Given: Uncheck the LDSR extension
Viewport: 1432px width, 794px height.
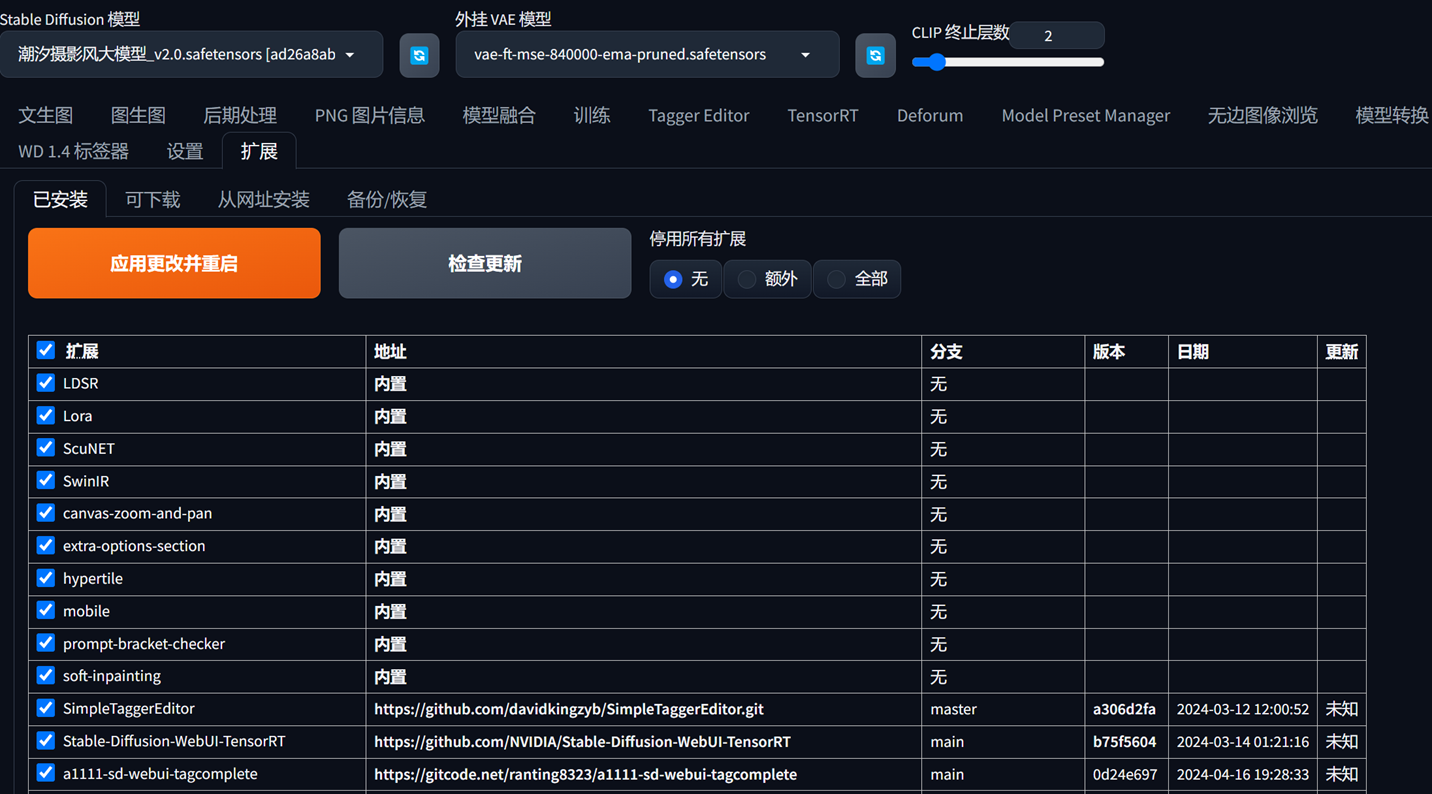Looking at the screenshot, I should point(45,382).
